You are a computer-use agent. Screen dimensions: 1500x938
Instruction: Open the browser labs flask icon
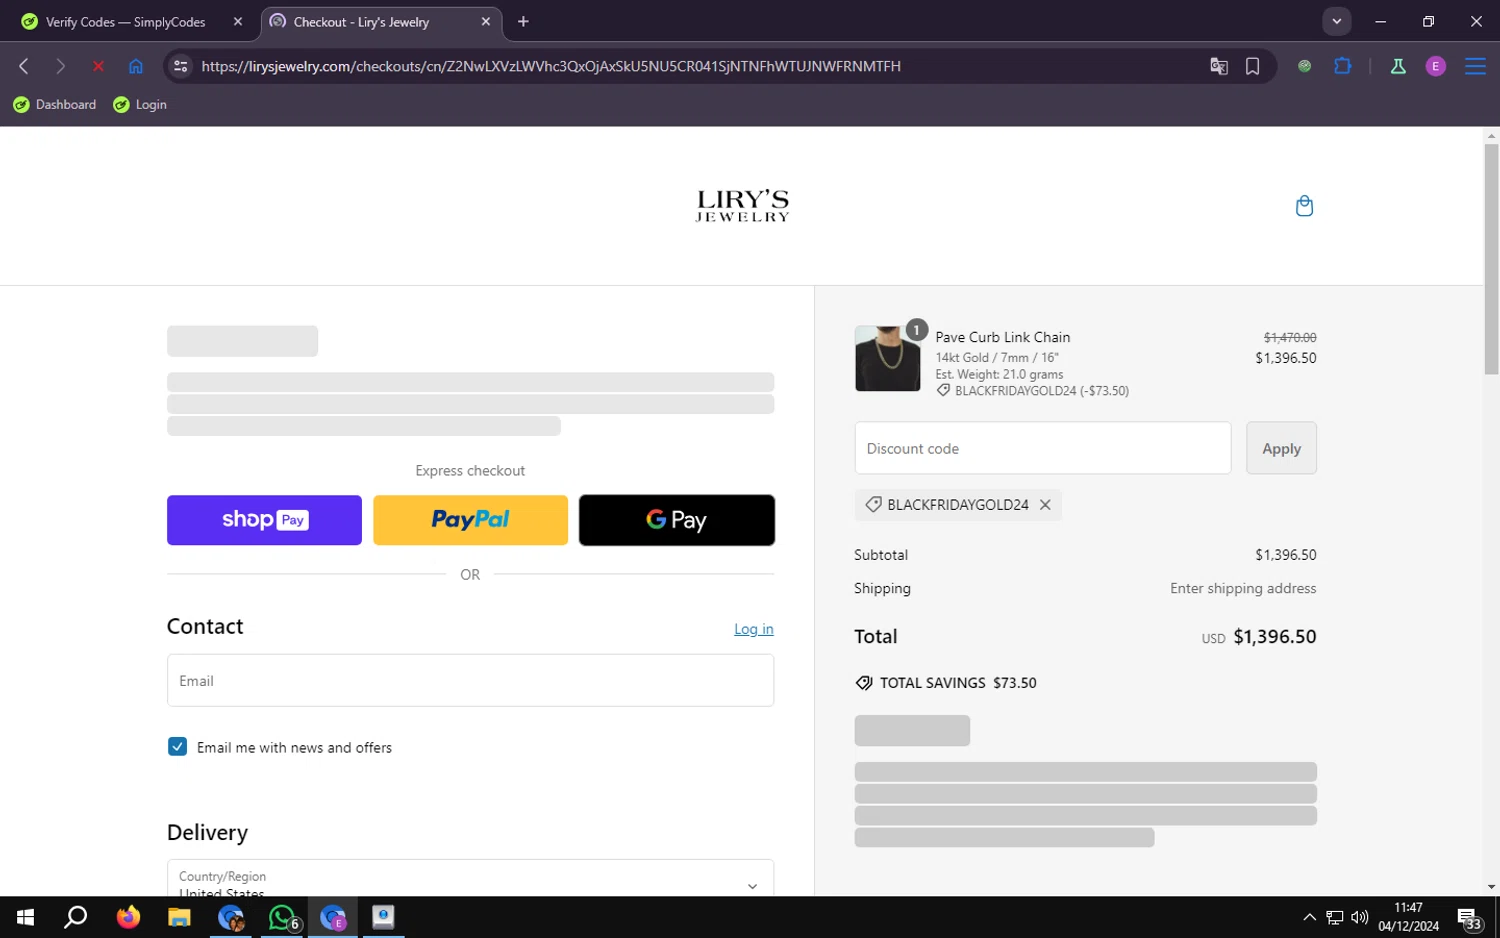point(1398,66)
